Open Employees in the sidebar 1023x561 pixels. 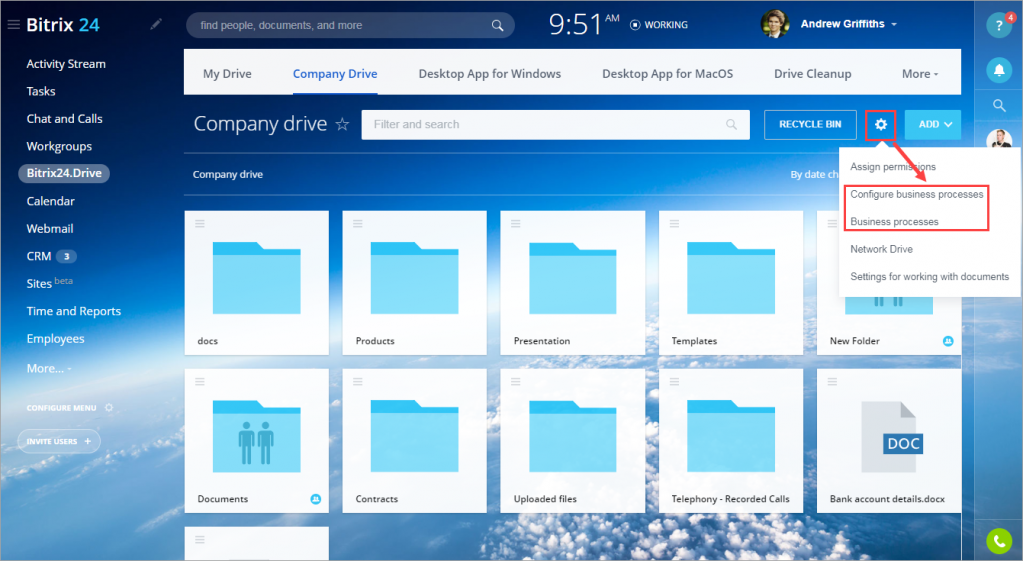point(55,339)
